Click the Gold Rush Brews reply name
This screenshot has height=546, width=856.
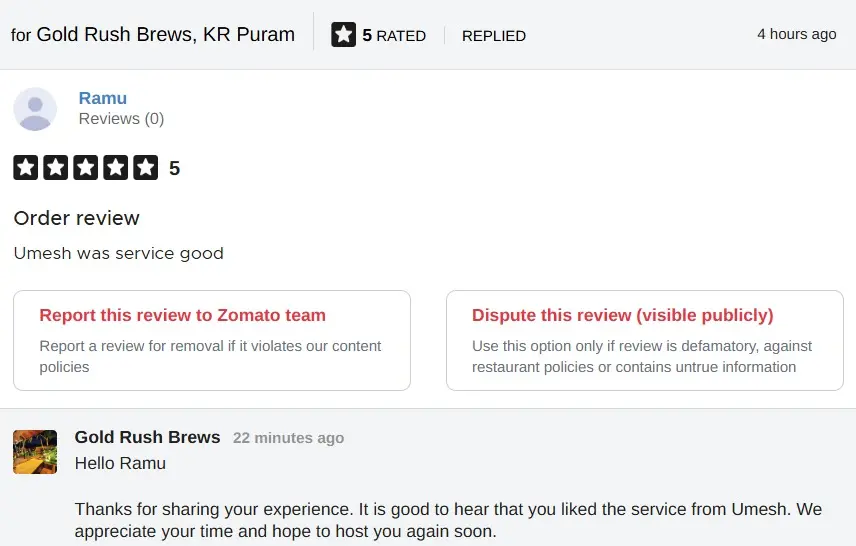coord(147,437)
